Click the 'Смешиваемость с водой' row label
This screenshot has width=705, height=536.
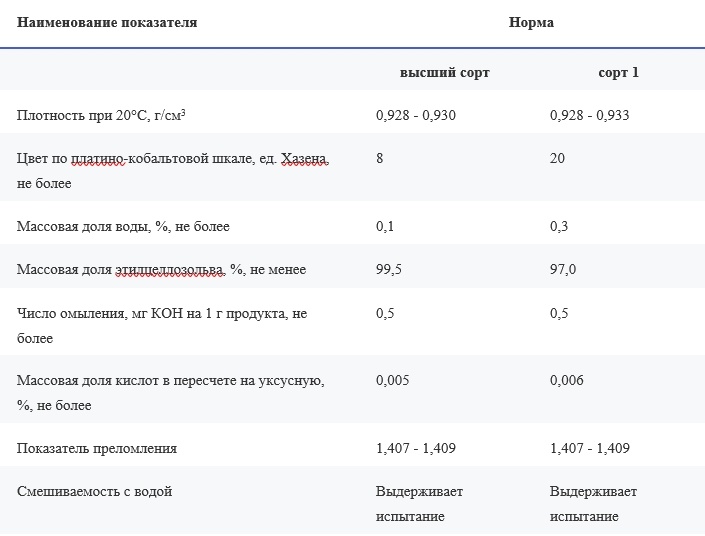pos(94,491)
